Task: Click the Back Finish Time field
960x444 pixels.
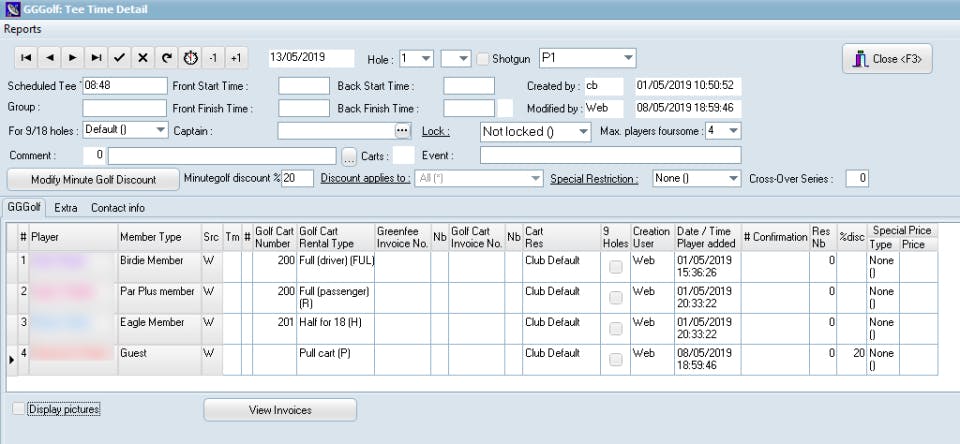Action: pyautogui.click(x=468, y=108)
